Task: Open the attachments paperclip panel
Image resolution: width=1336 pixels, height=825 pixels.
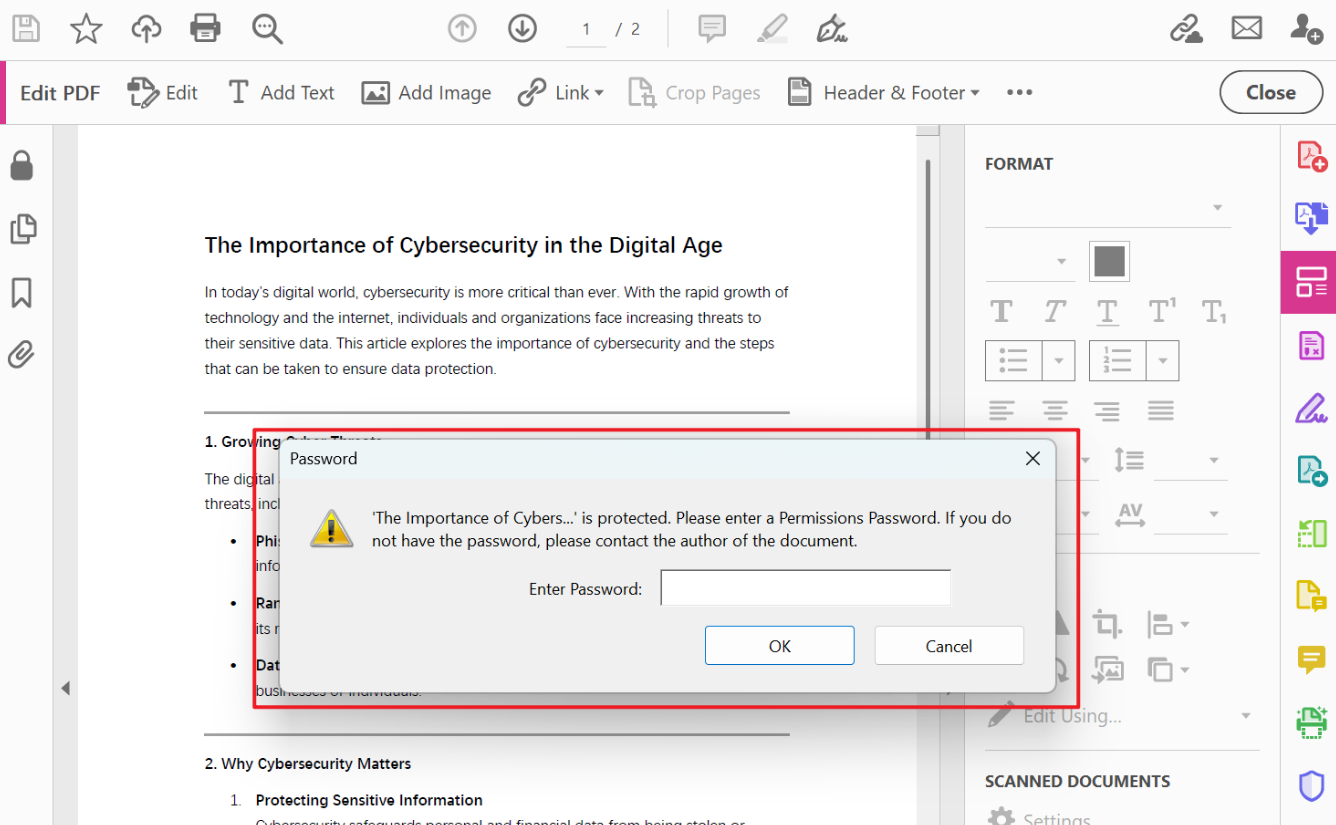Action: pyautogui.click(x=22, y=354)
